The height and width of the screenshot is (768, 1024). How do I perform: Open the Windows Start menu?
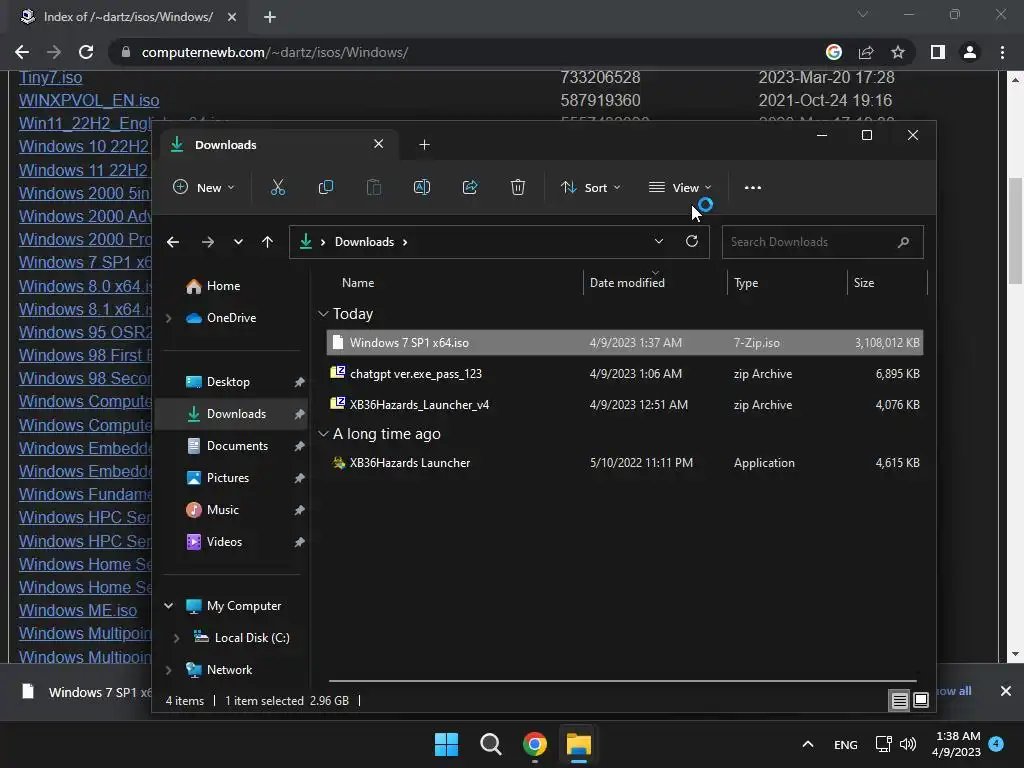pyautogui.click(x=447, y=744)
